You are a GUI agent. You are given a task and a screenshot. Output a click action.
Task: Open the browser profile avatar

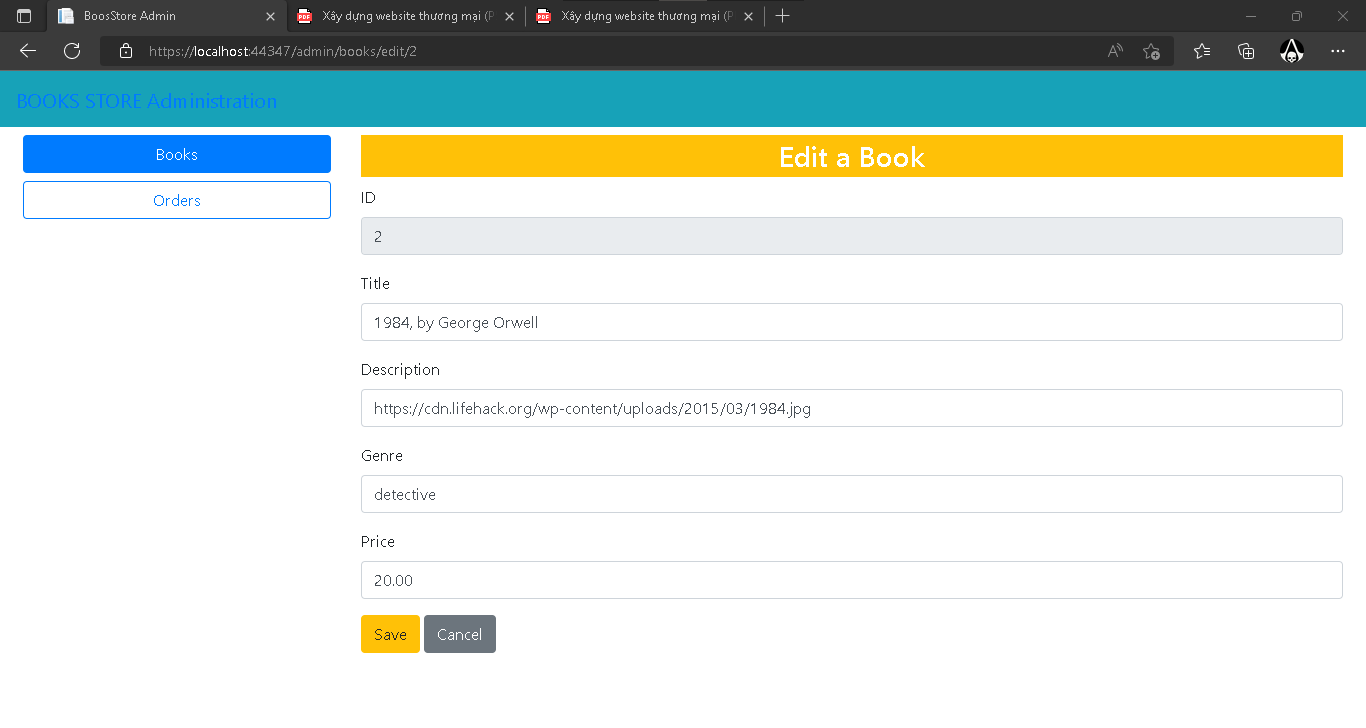tap(1292, 51)
